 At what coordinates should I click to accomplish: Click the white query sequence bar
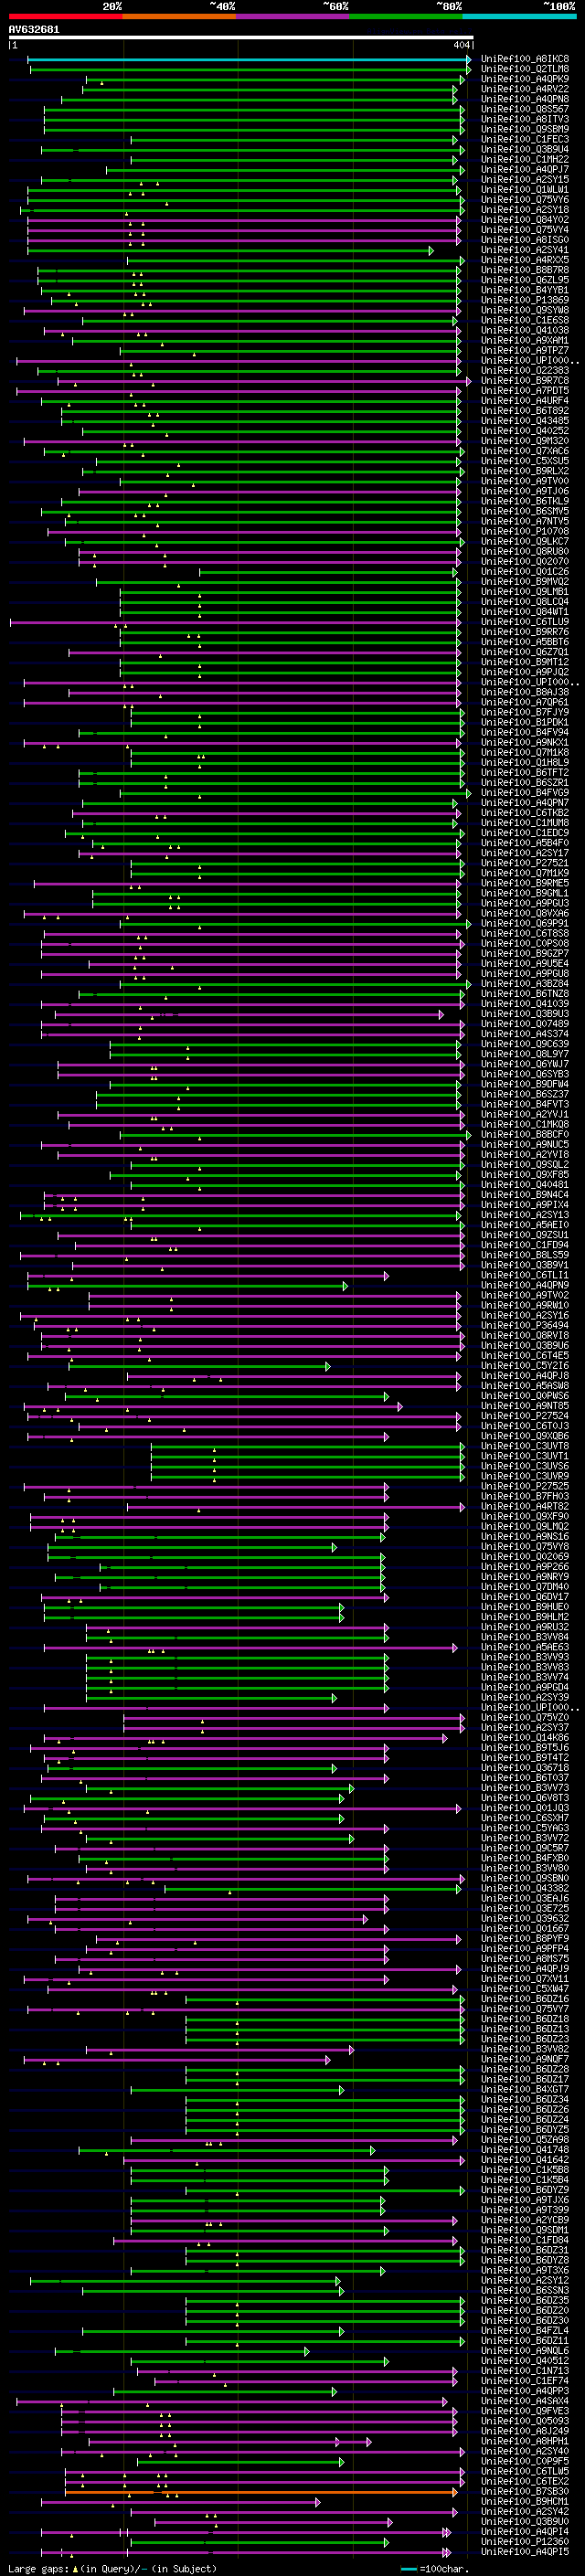click(240, 37)
